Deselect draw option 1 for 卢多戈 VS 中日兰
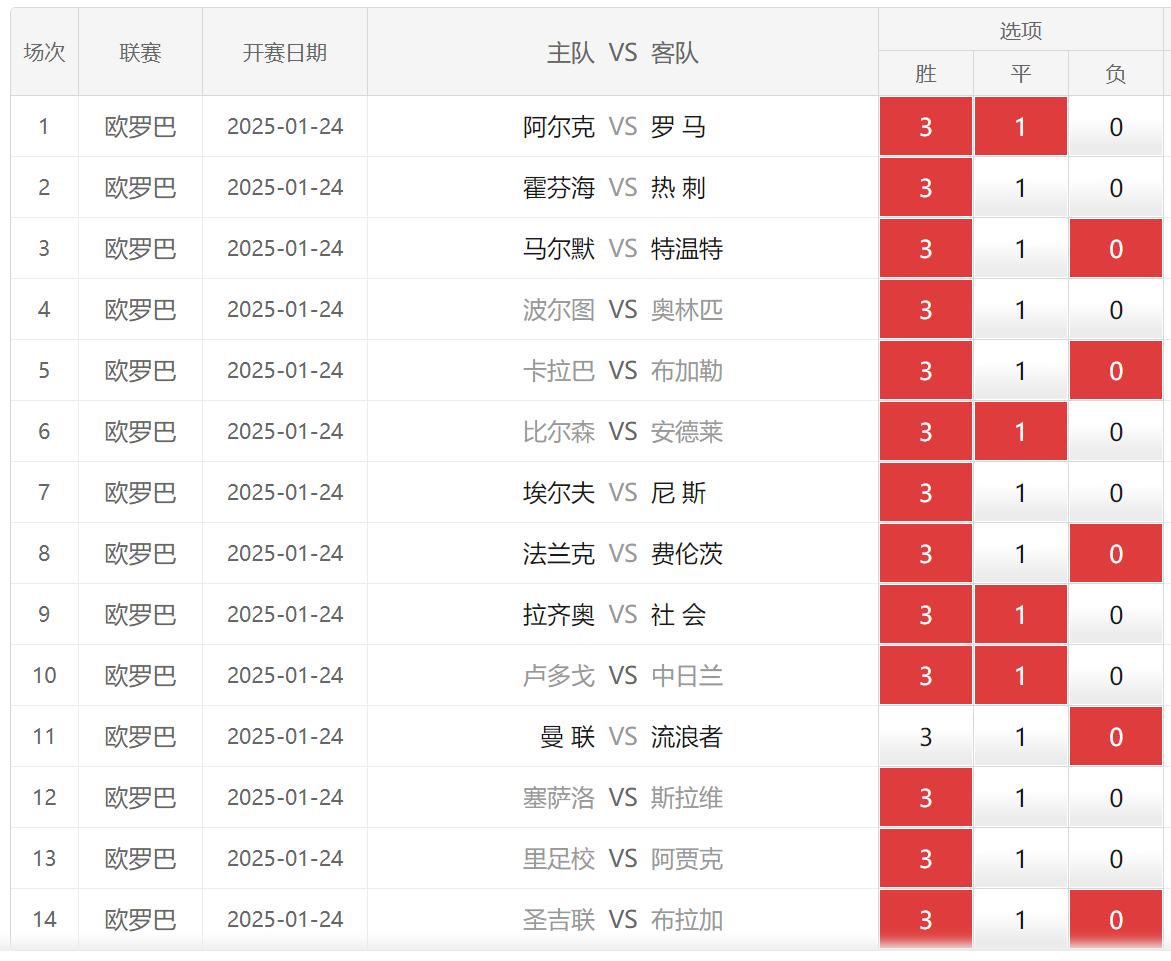The width and height of the screenshot is (1171, 961). click(1020, 676)
